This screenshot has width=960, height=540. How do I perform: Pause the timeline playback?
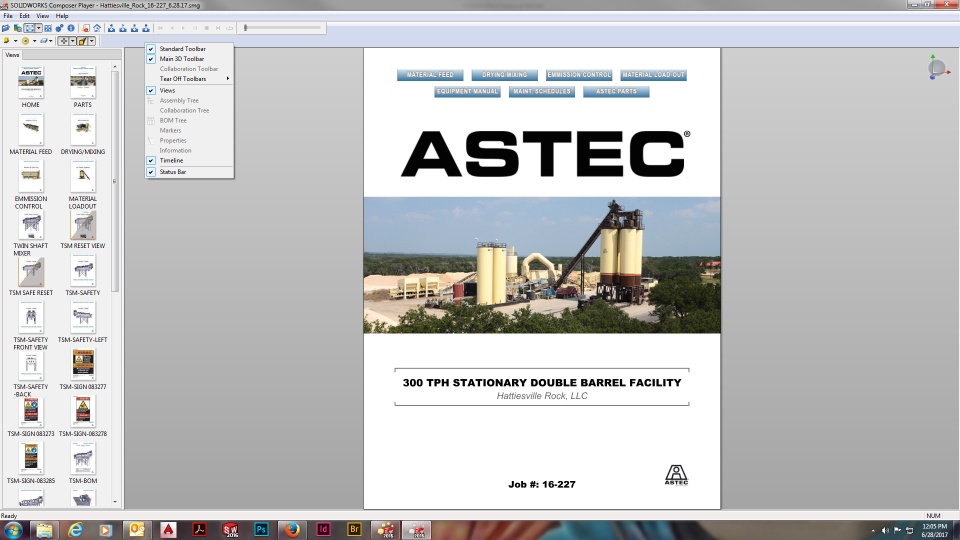pos(195,28)
